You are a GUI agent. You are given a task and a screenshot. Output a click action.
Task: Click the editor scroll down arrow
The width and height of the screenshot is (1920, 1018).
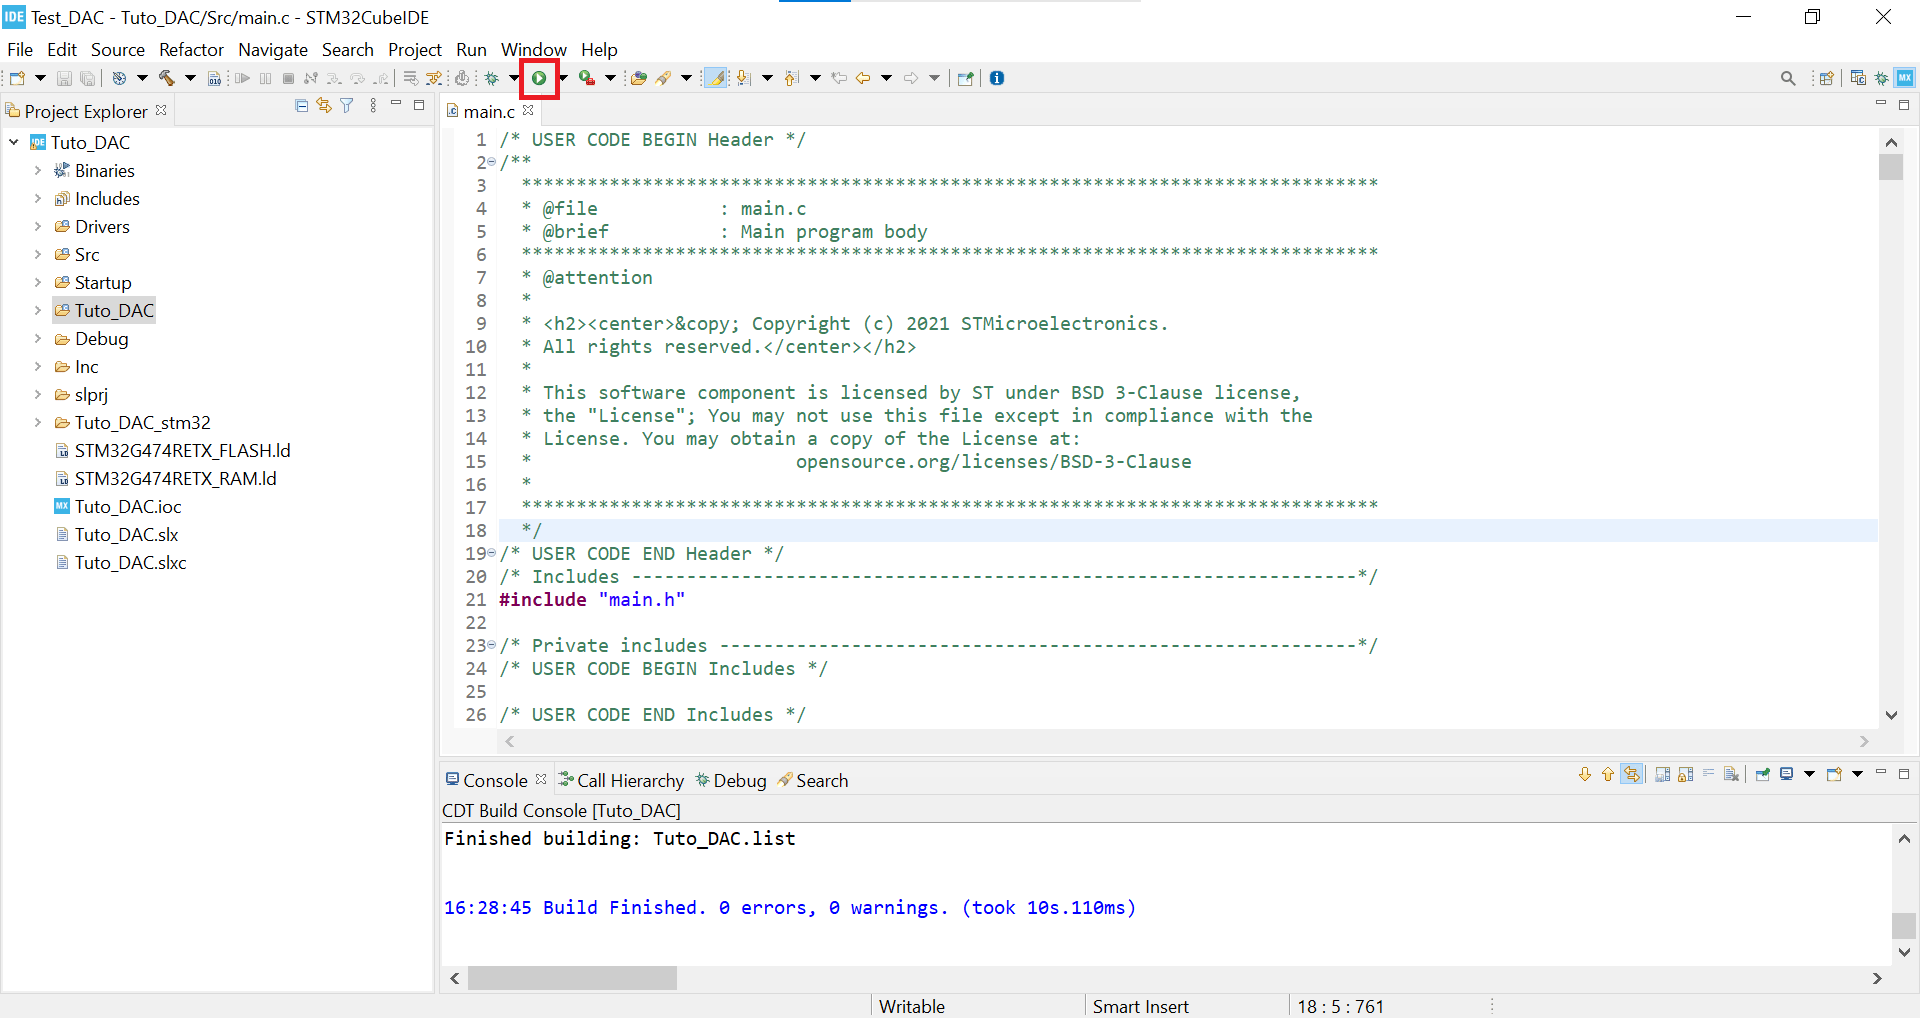pyautogui.click(x=1890, y=715)
